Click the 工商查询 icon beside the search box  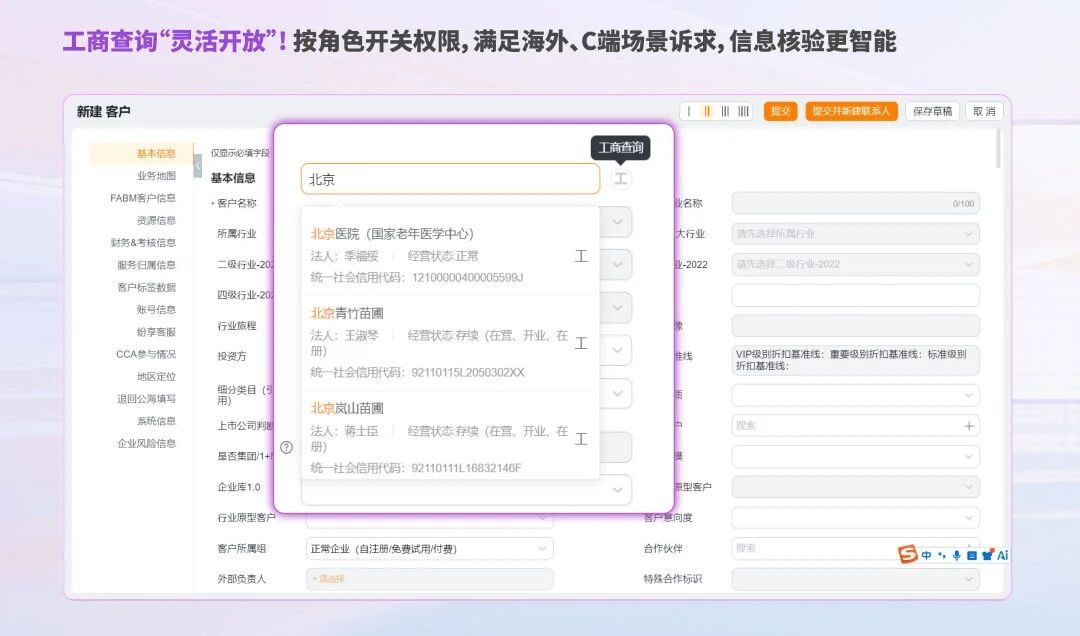coord(621,179)
